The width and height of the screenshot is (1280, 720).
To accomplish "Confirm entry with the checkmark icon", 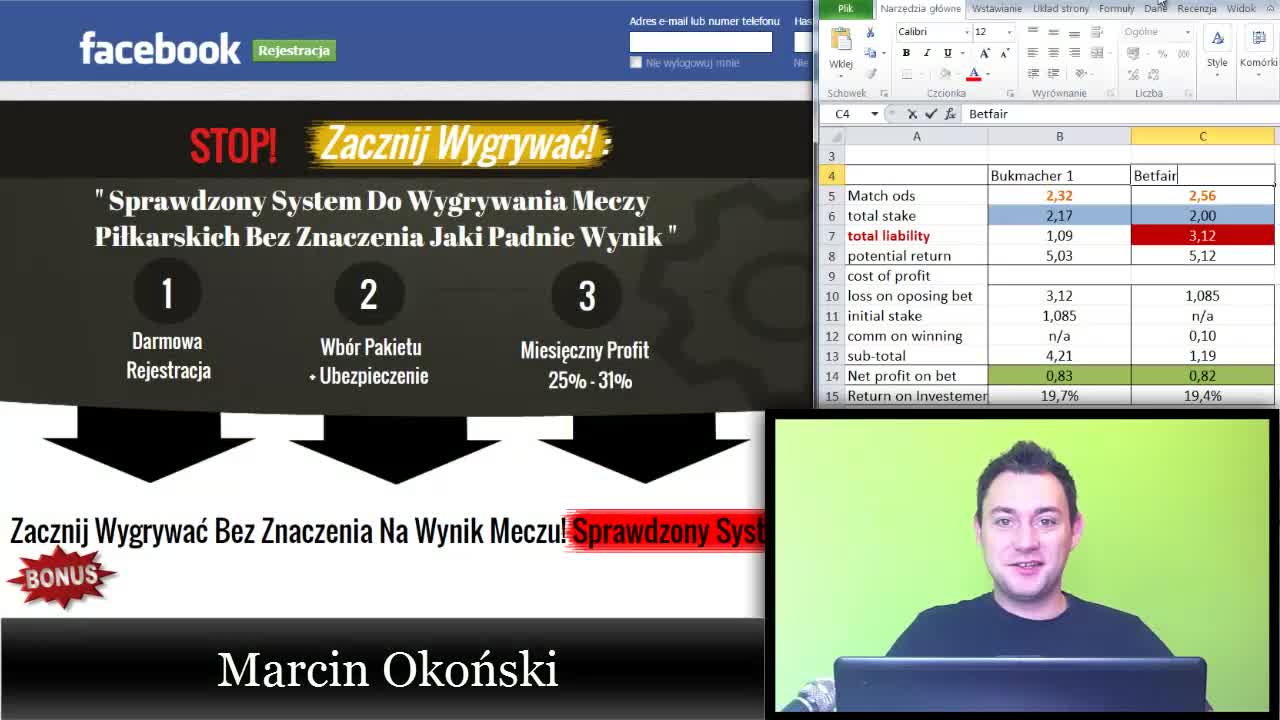I will (931, 114).
